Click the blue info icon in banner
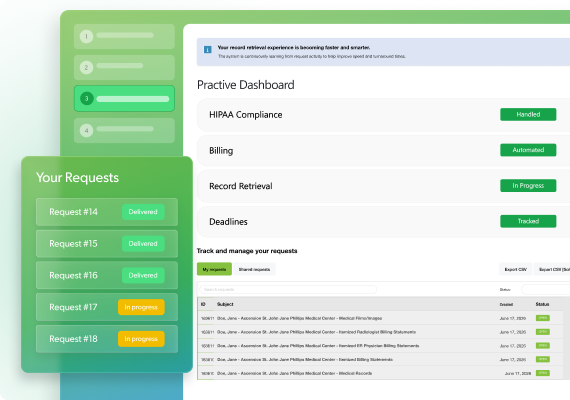570x400 pixels. (208, 49)
